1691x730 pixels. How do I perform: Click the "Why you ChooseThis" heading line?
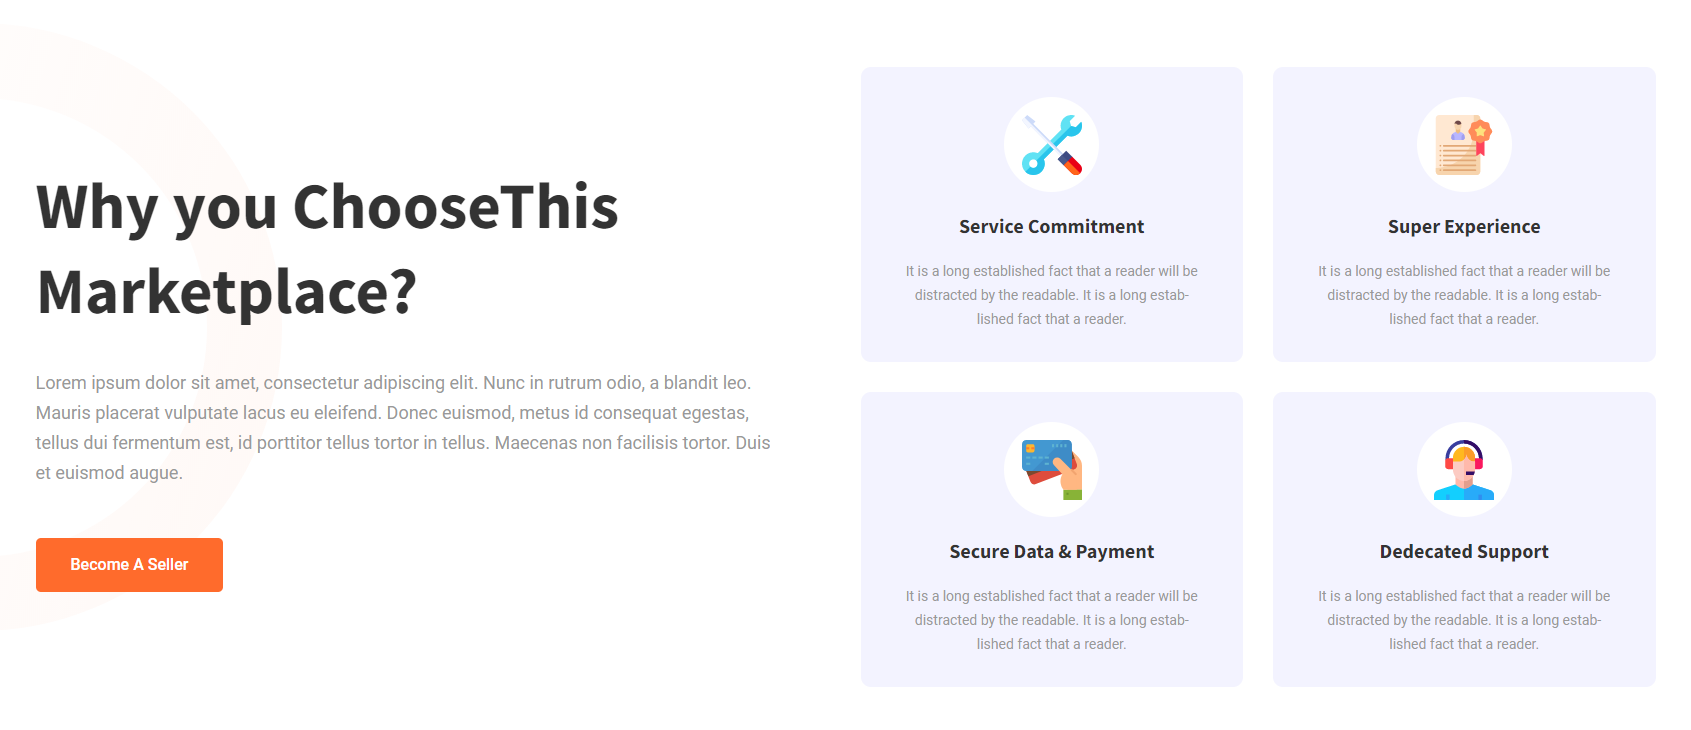point(327,208)
